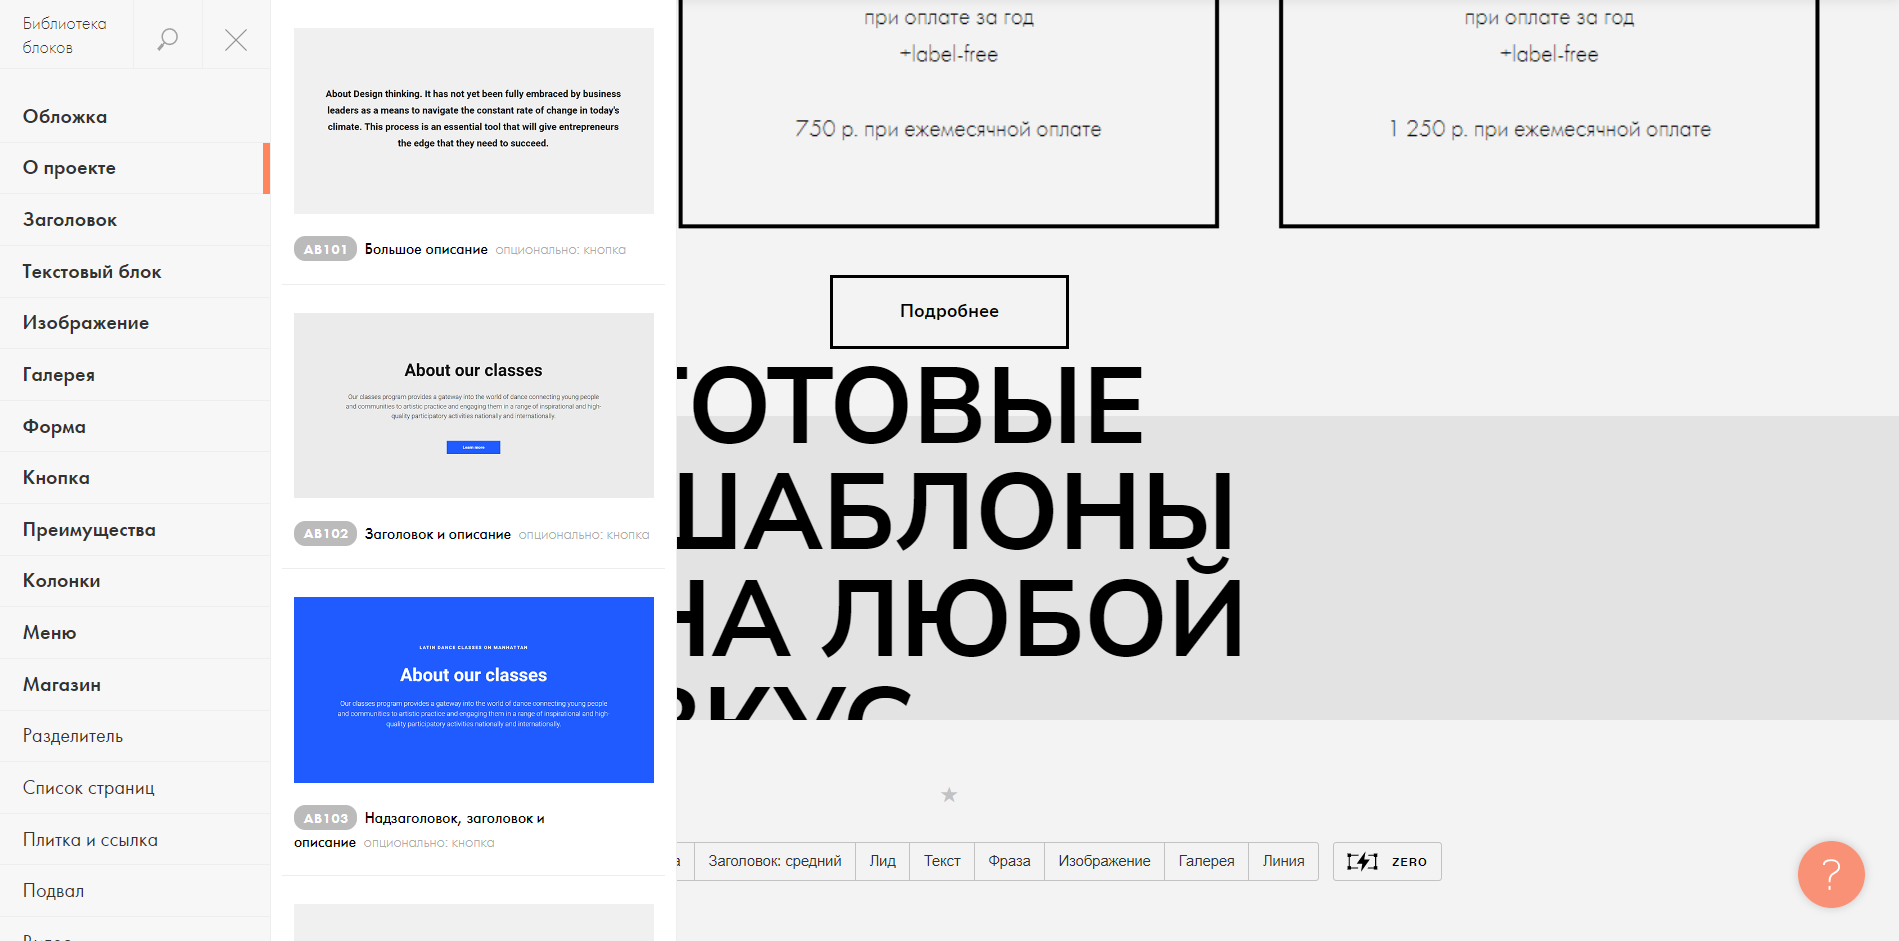Open block library search magnifier
1899x941 pixels.
(x=168, y=39)
